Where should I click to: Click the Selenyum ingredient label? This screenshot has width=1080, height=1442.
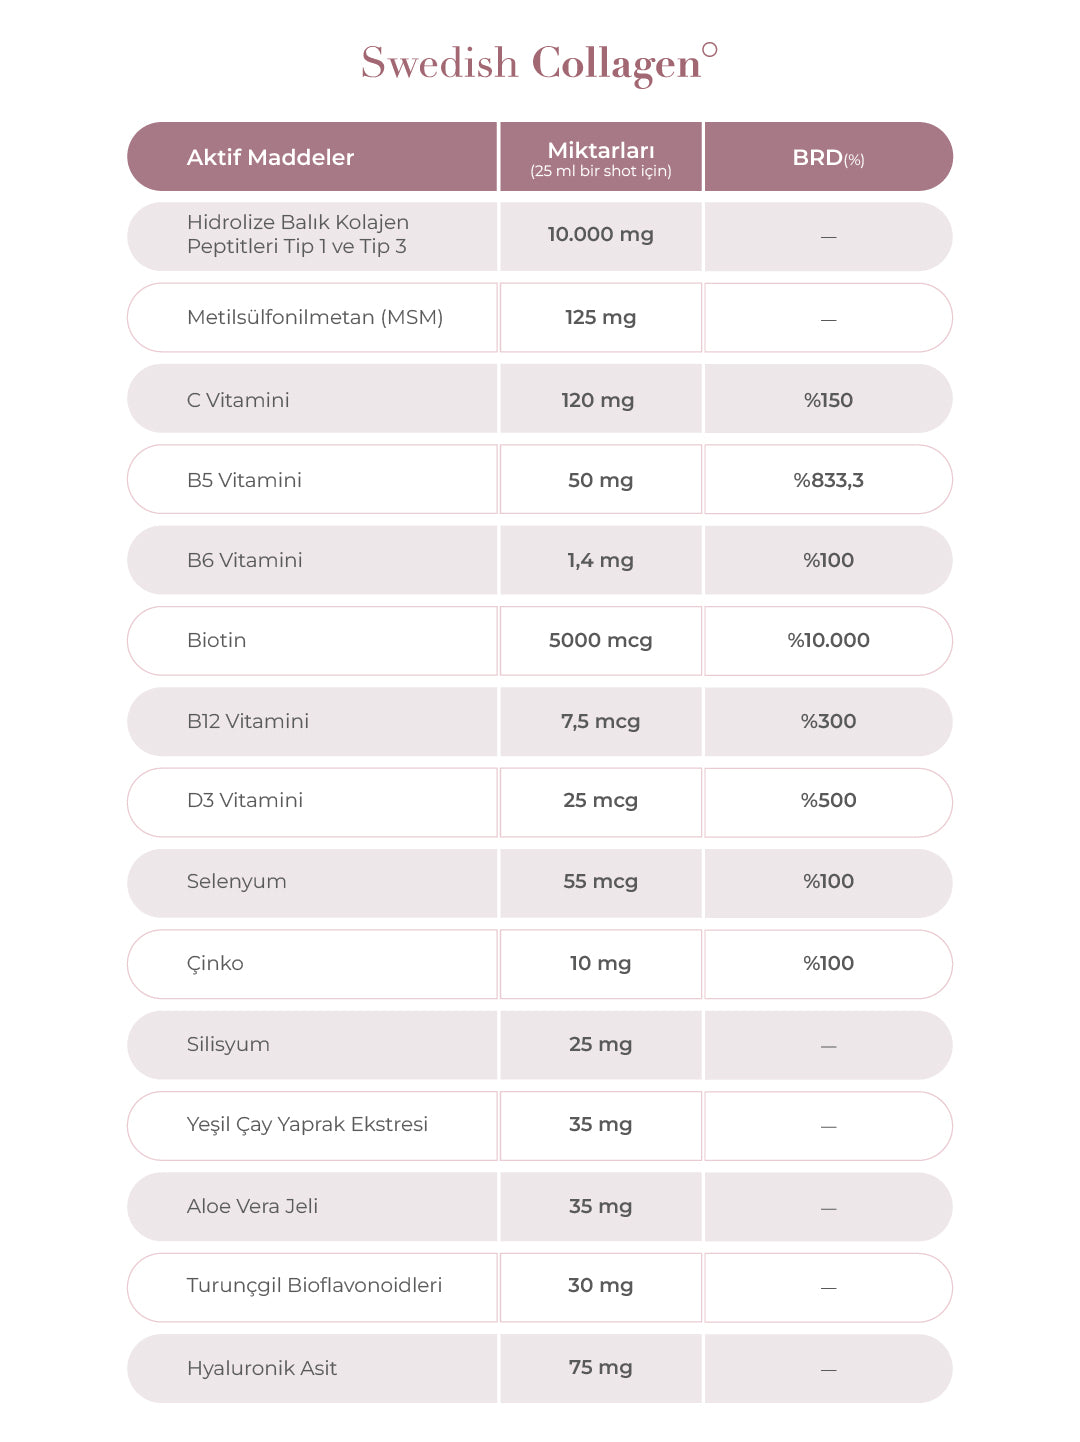[x=236, y=882]
